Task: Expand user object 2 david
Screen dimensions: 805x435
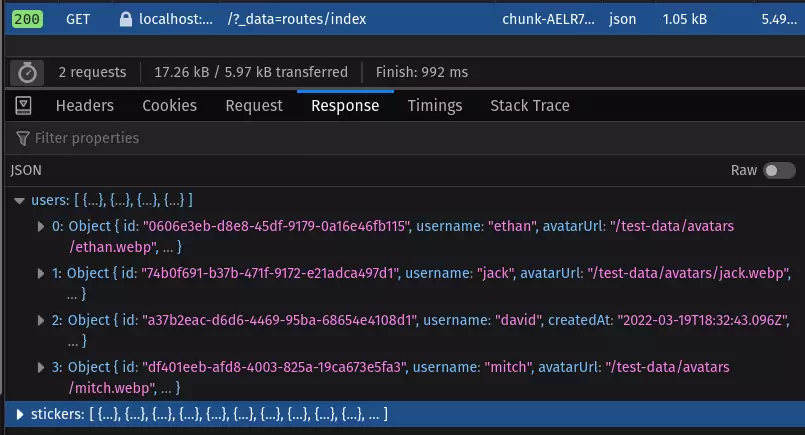Action: point(41,320)
